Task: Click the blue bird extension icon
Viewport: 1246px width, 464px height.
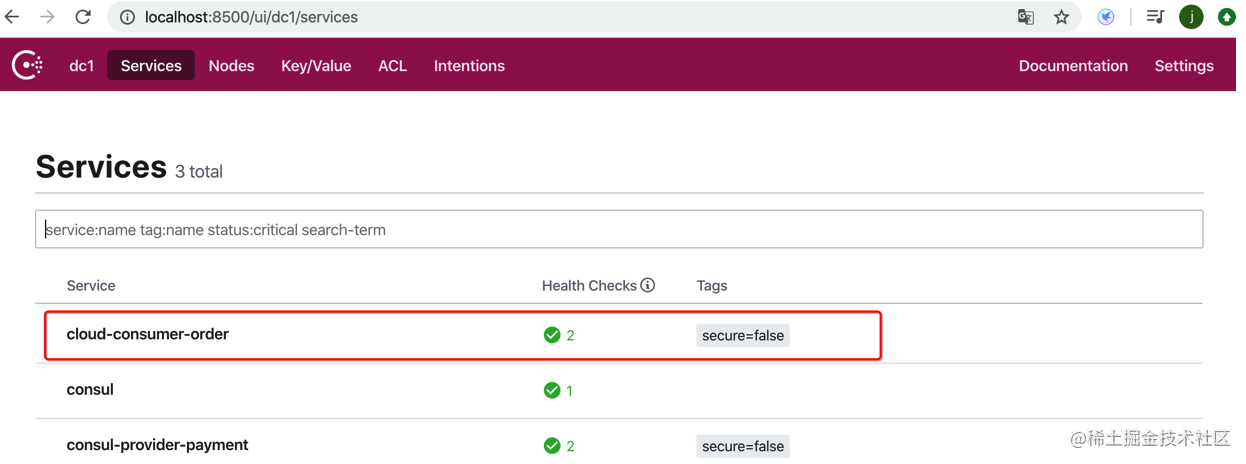Action: (1106, 17)
